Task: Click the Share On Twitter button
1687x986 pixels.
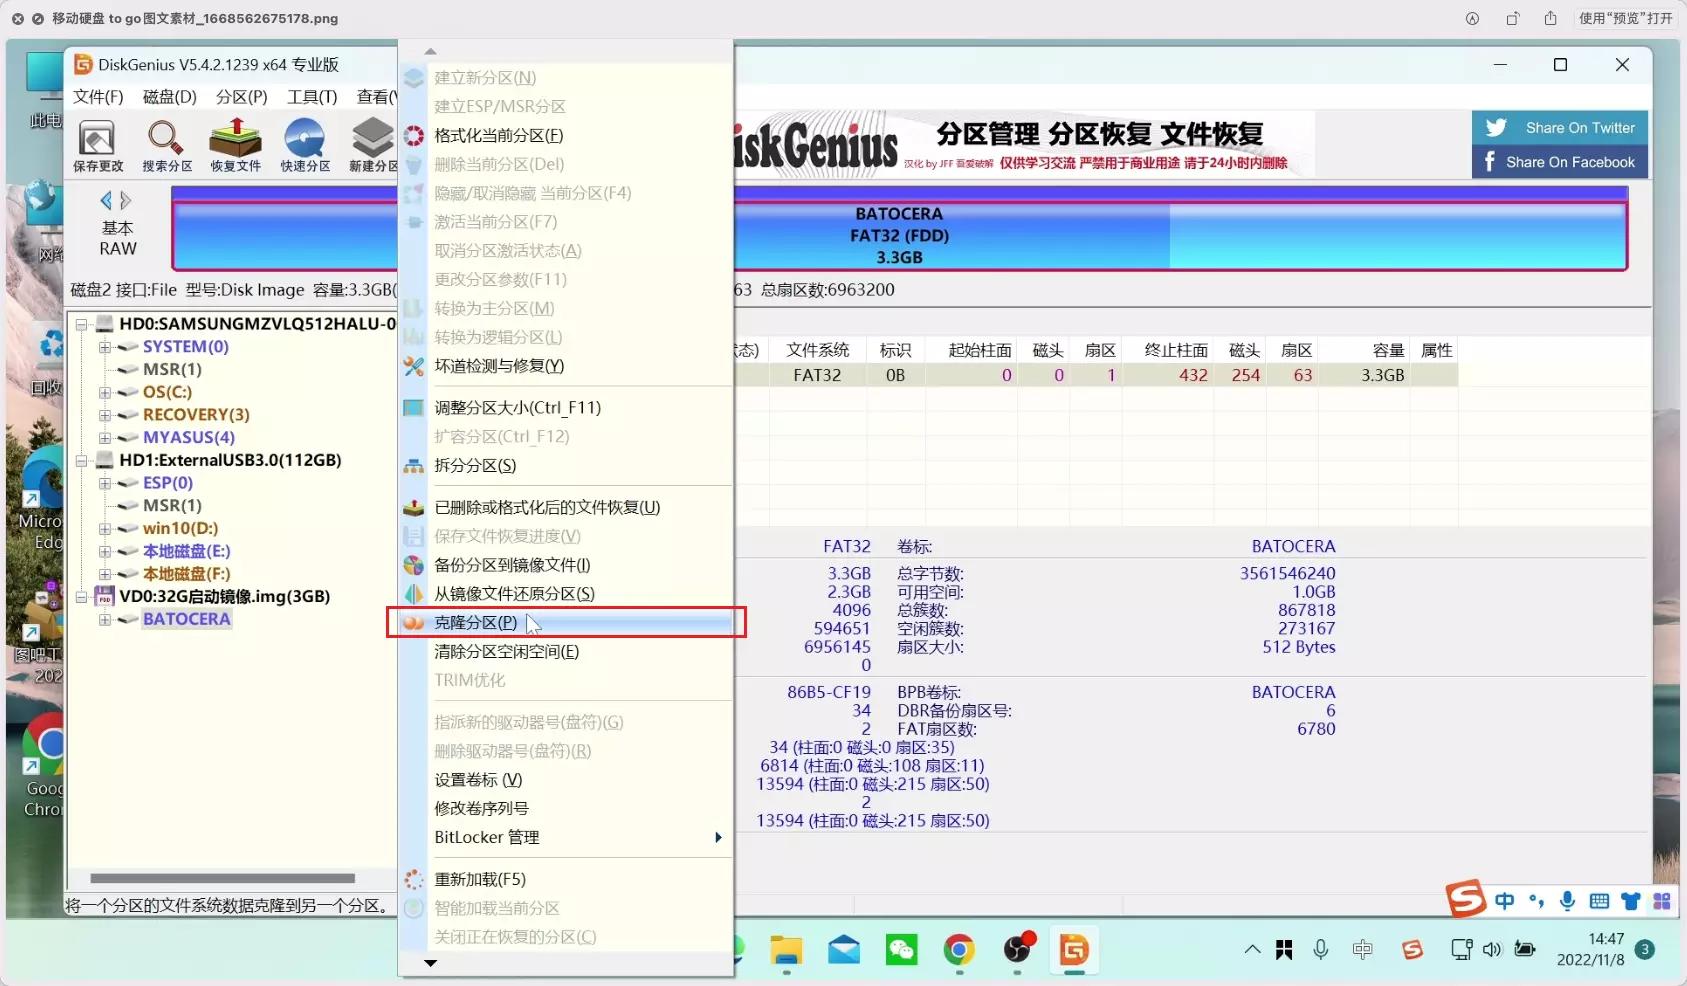Action: 1558,127
